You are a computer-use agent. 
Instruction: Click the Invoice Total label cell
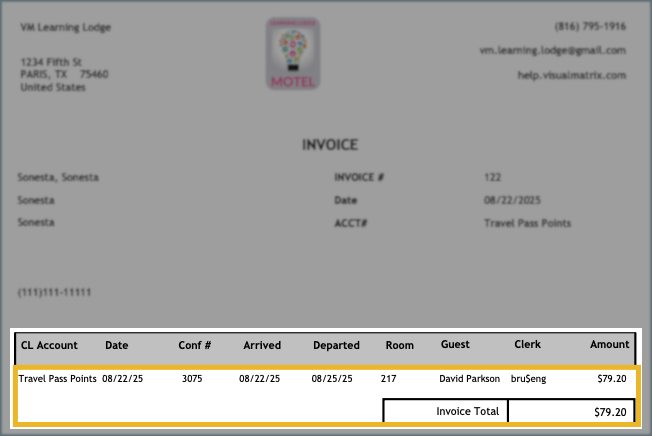[465, 411]
